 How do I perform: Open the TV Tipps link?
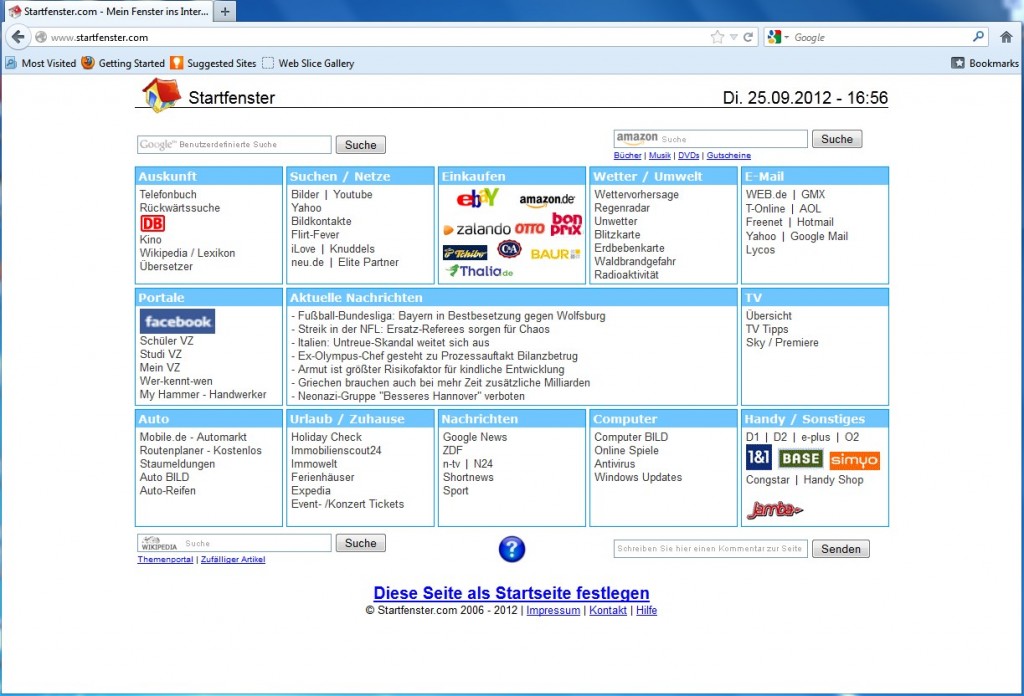[x=767, y=329]
